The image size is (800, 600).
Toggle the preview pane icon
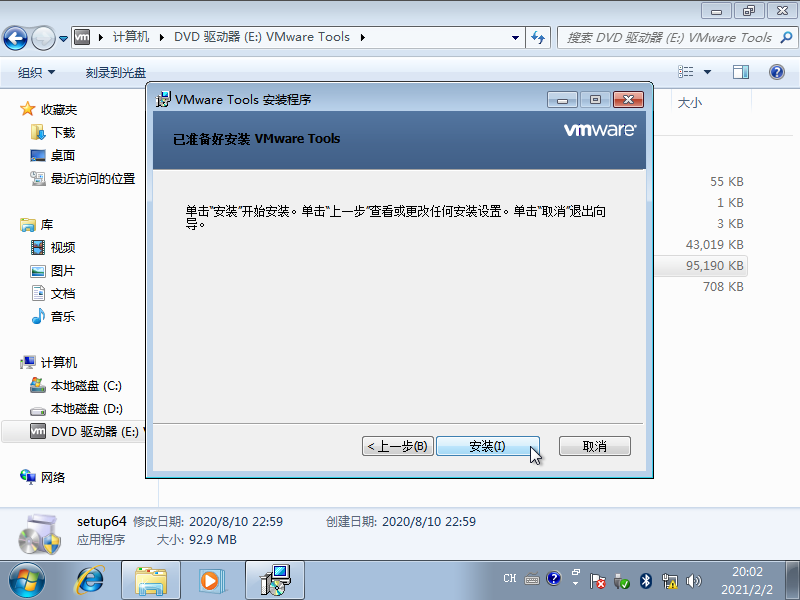[741, 72]
